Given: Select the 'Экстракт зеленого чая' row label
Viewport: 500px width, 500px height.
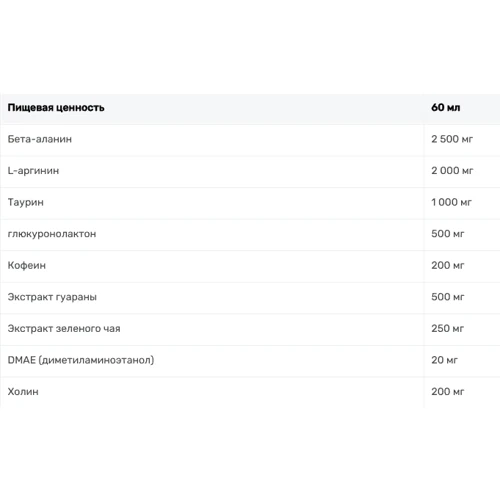Looking at the screenshot, I should 64,329.
